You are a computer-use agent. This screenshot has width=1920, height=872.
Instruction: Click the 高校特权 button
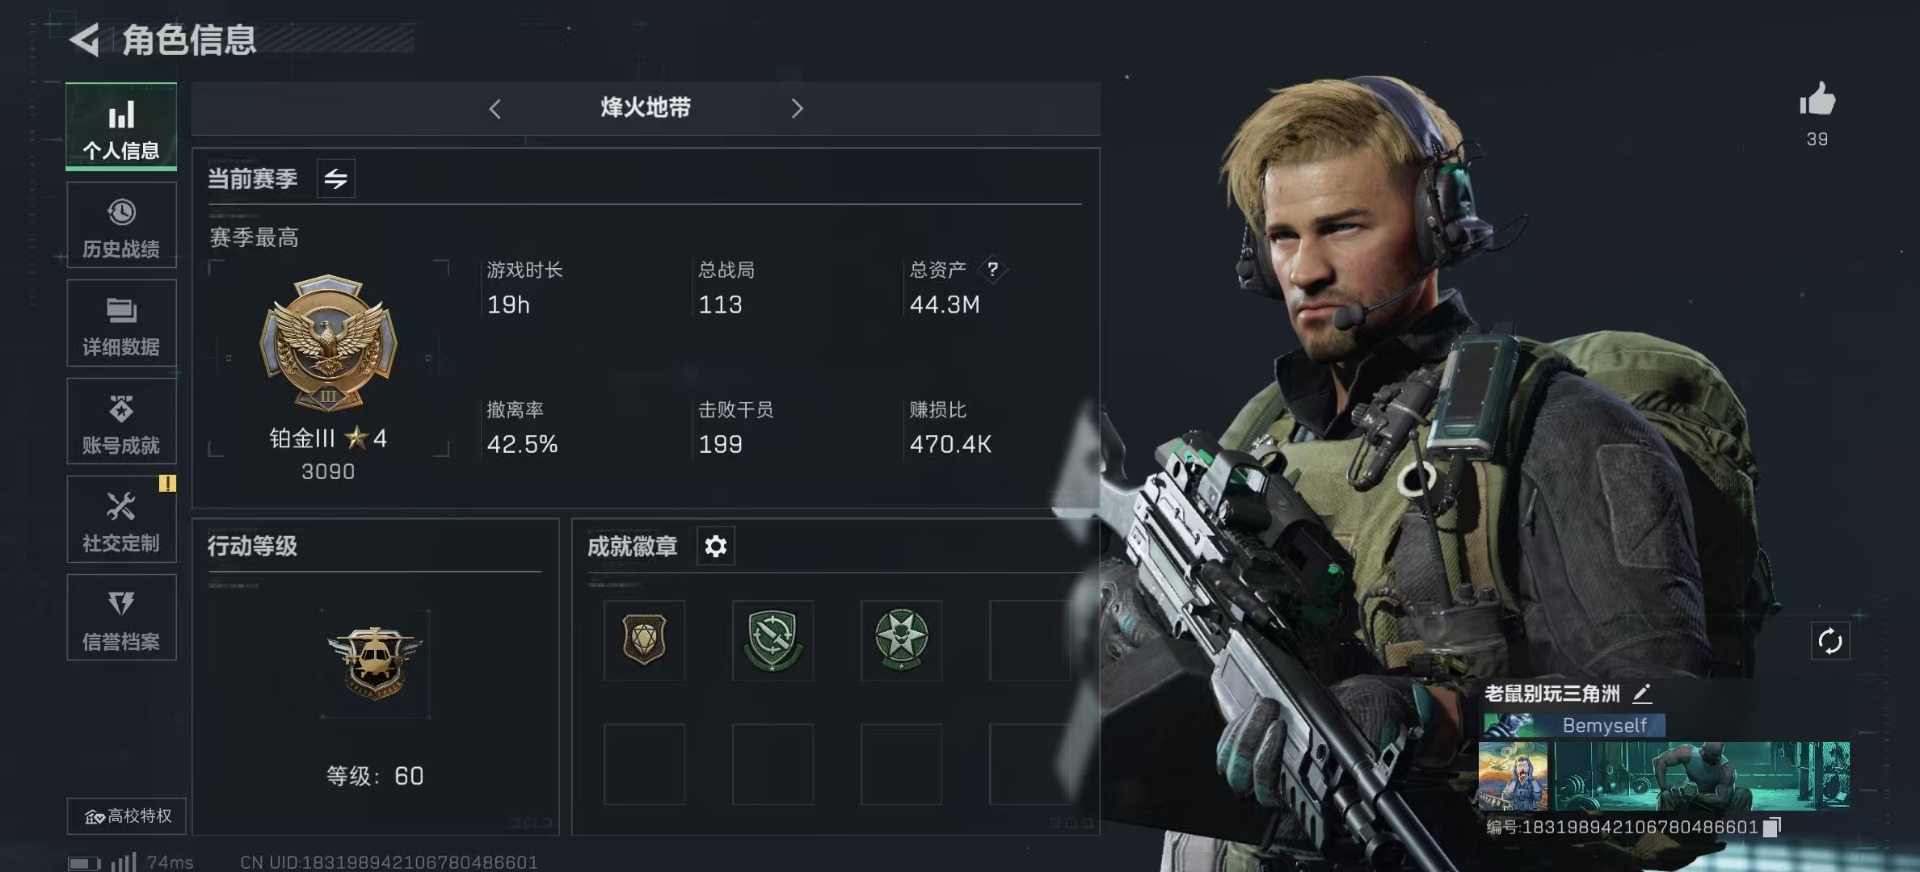pyautogui.click(x=127, y=816)
